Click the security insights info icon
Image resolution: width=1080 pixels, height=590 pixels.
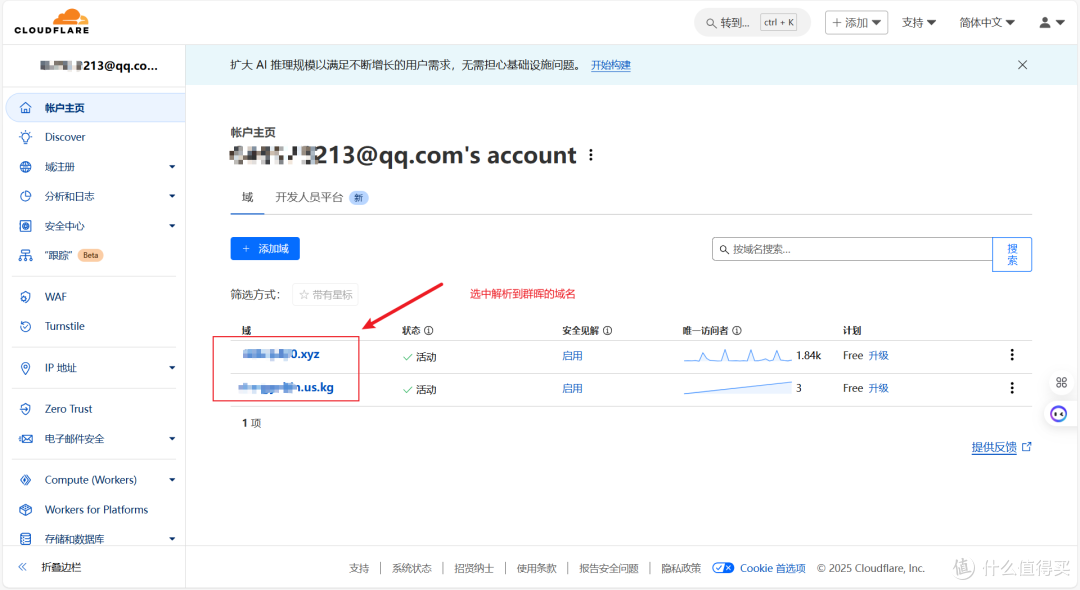coord(608,330)
